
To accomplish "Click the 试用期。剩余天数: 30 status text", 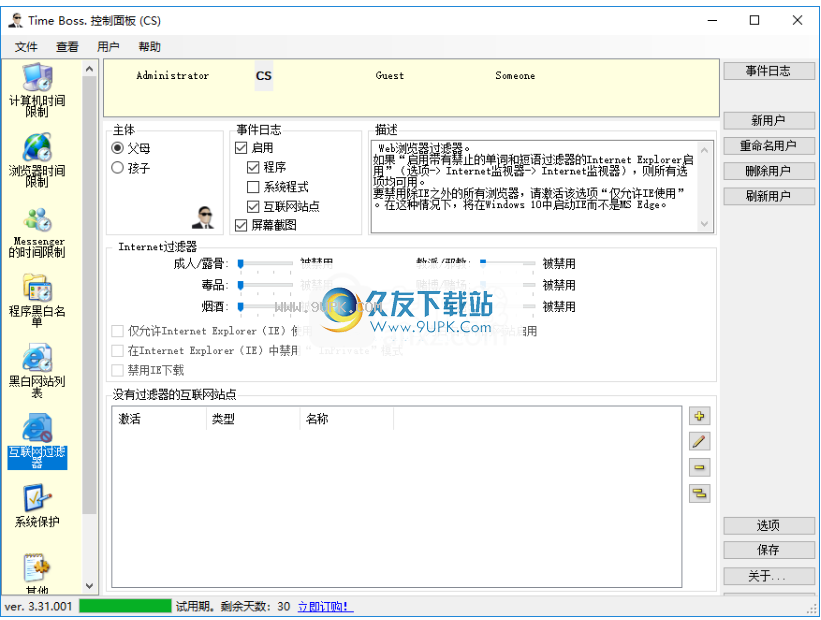I will (233, 607).
